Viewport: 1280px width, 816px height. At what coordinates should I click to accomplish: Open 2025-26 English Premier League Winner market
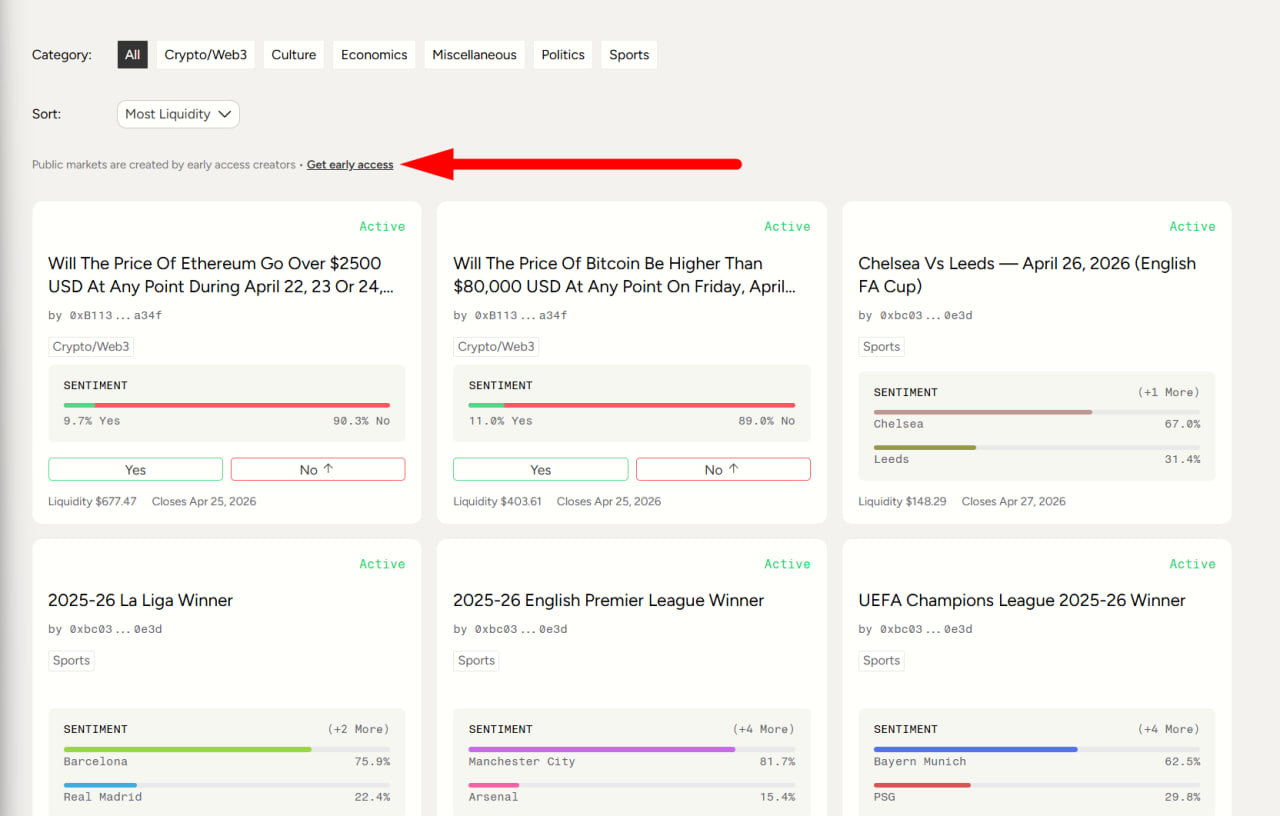(608, 601)
